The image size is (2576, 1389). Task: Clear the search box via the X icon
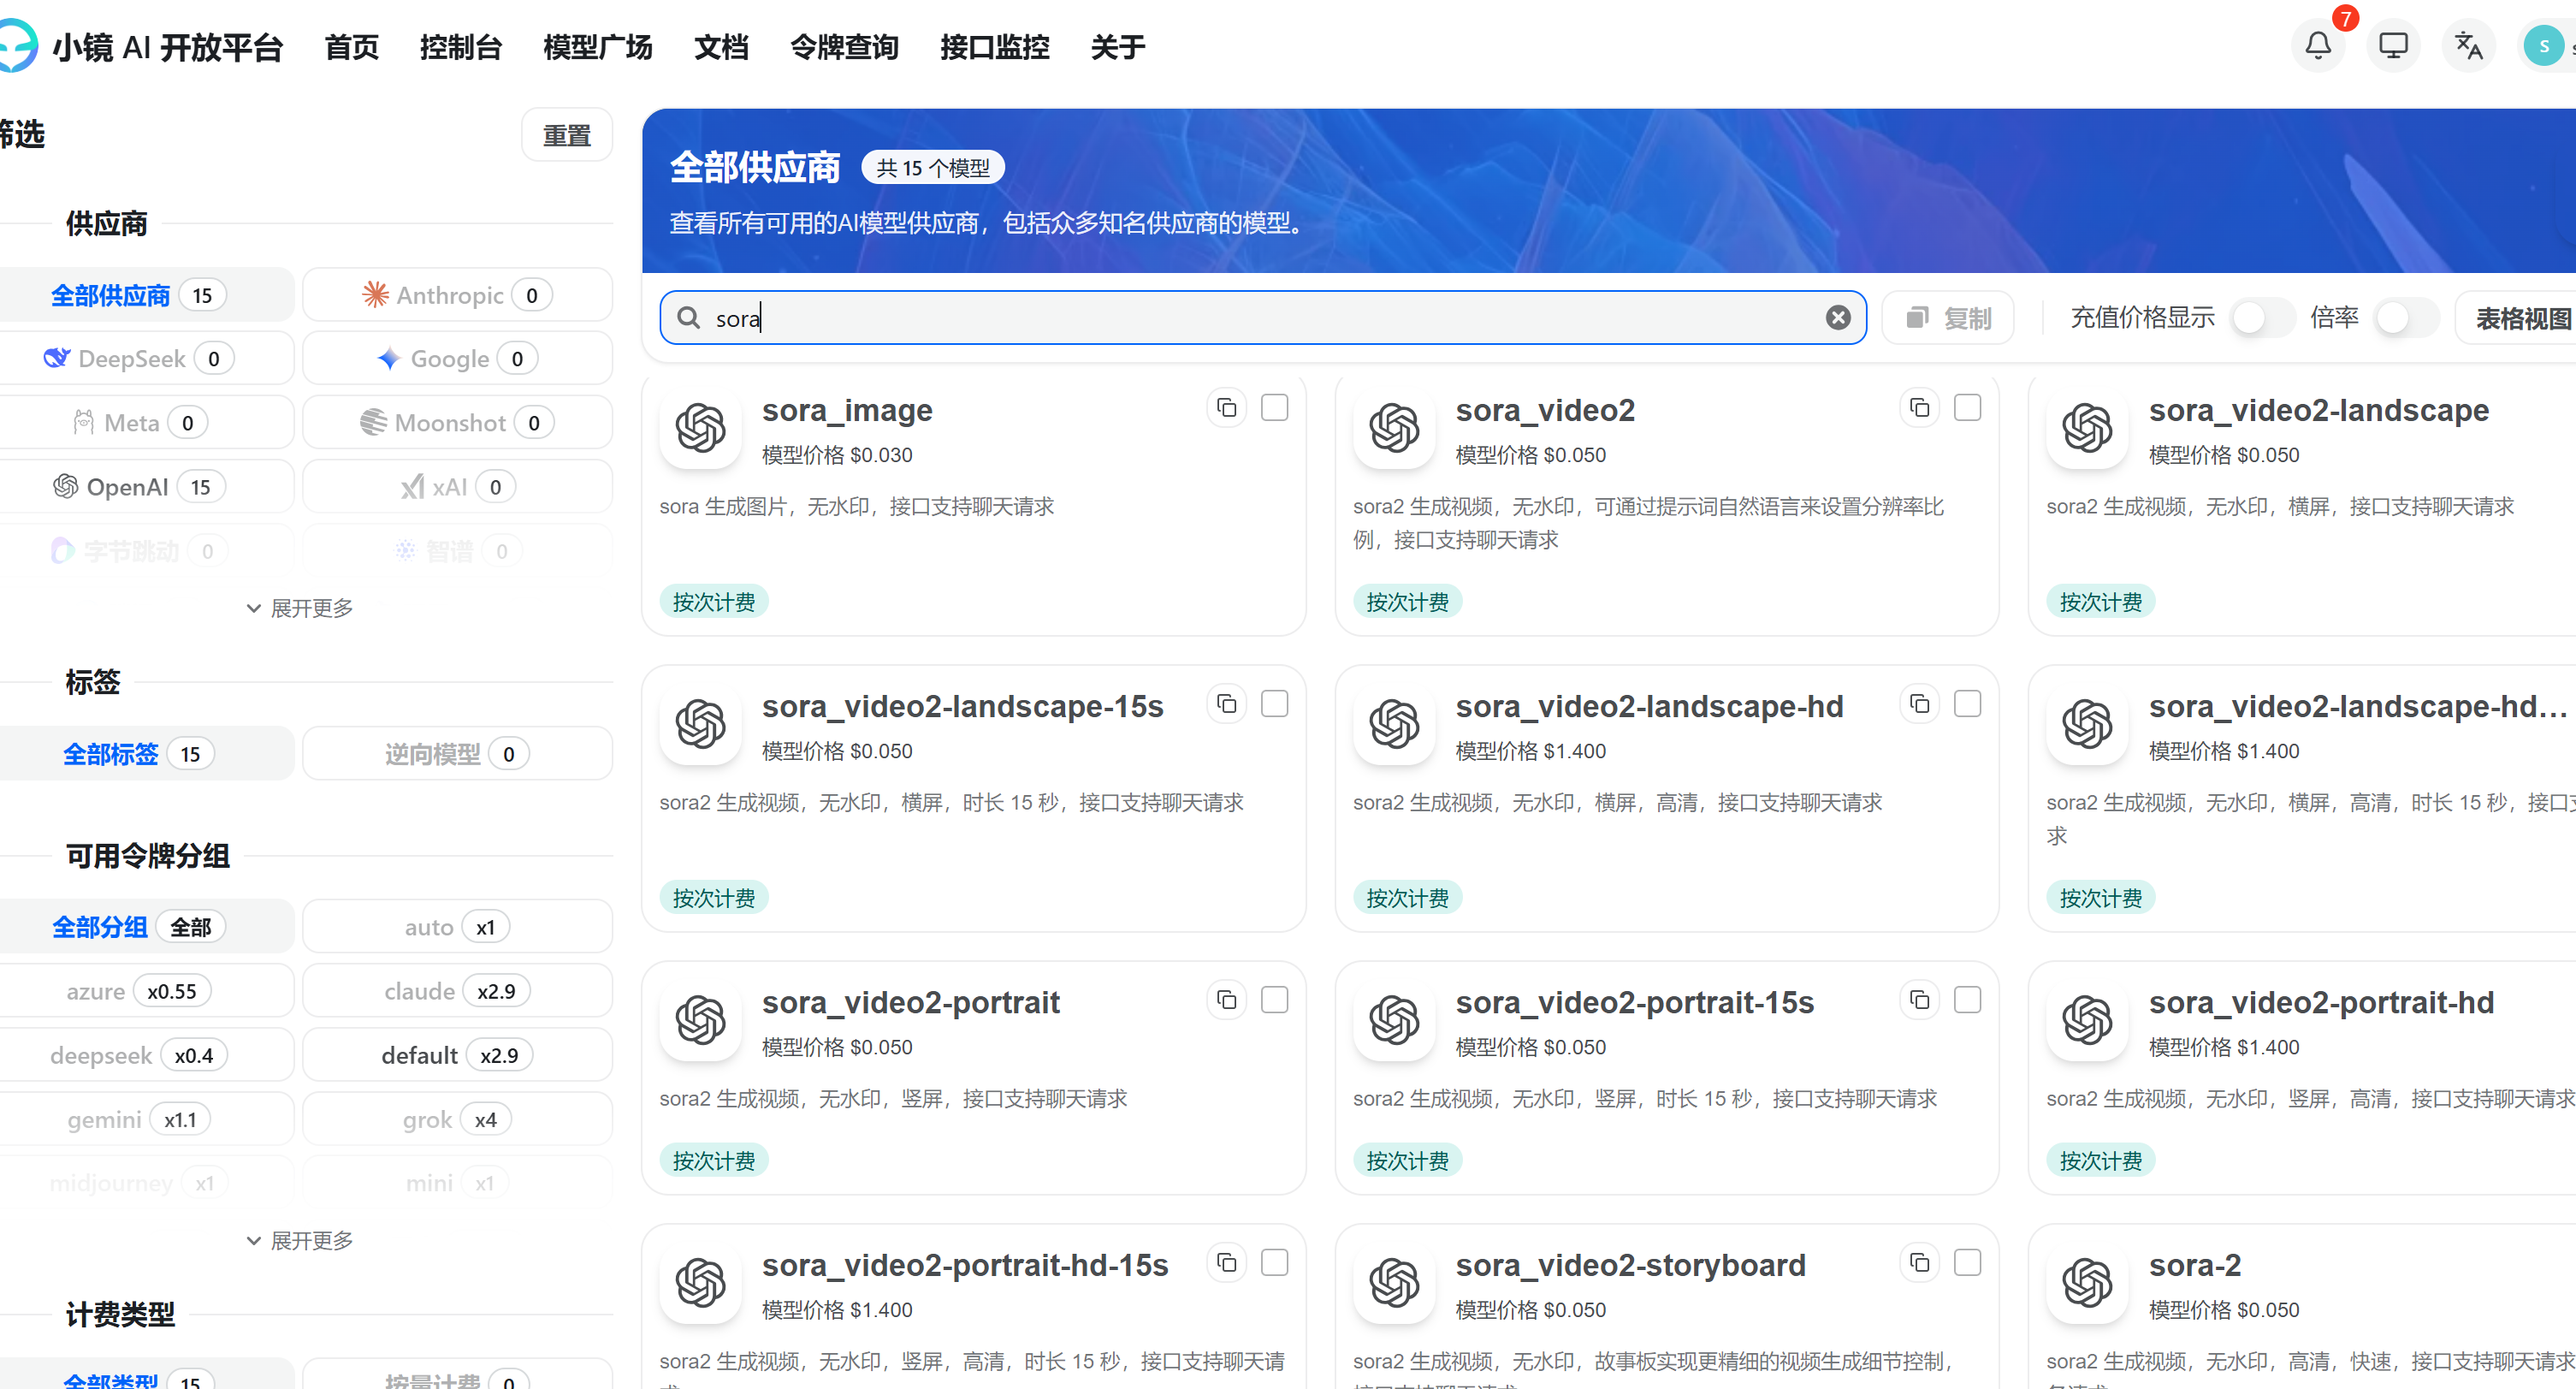1838,317
